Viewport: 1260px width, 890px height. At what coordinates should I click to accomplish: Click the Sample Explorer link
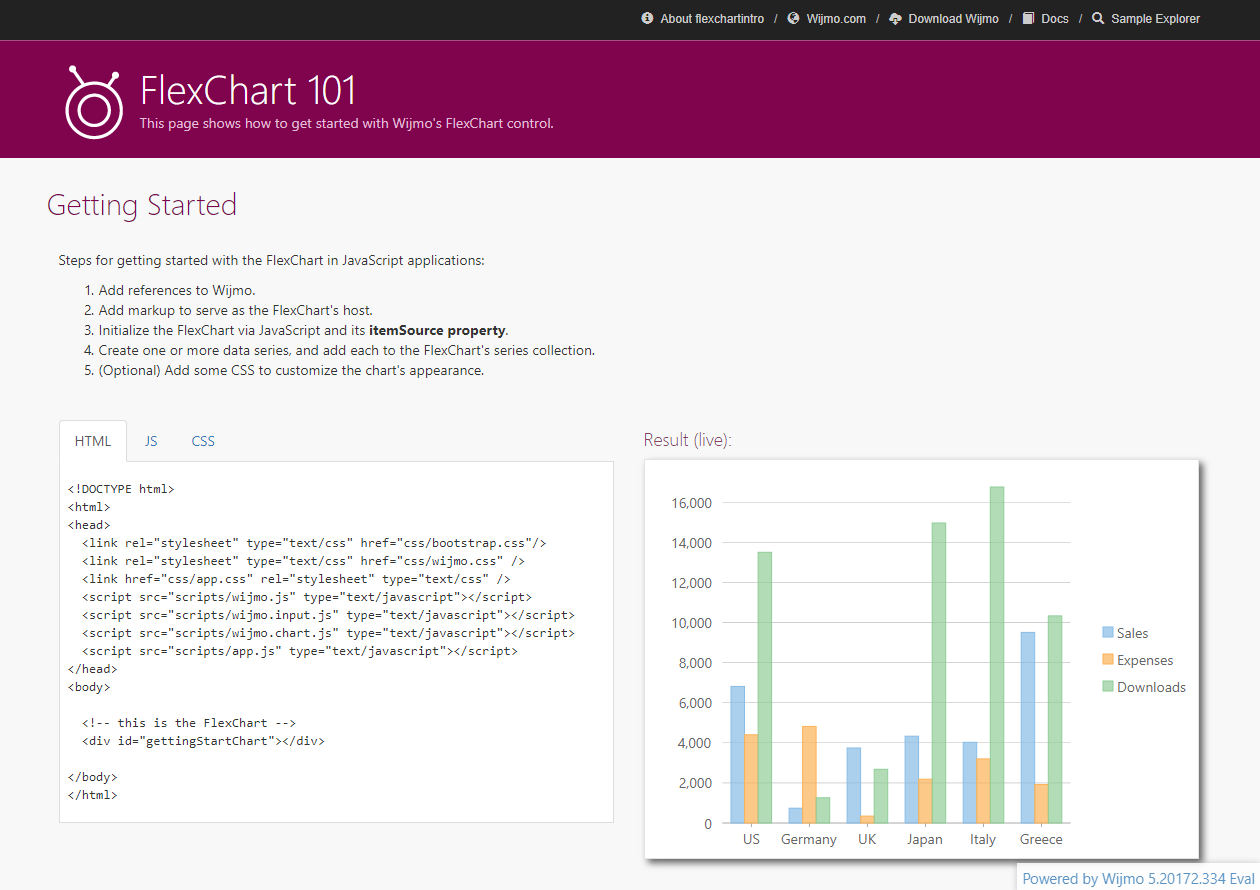tap(1155, 19)
